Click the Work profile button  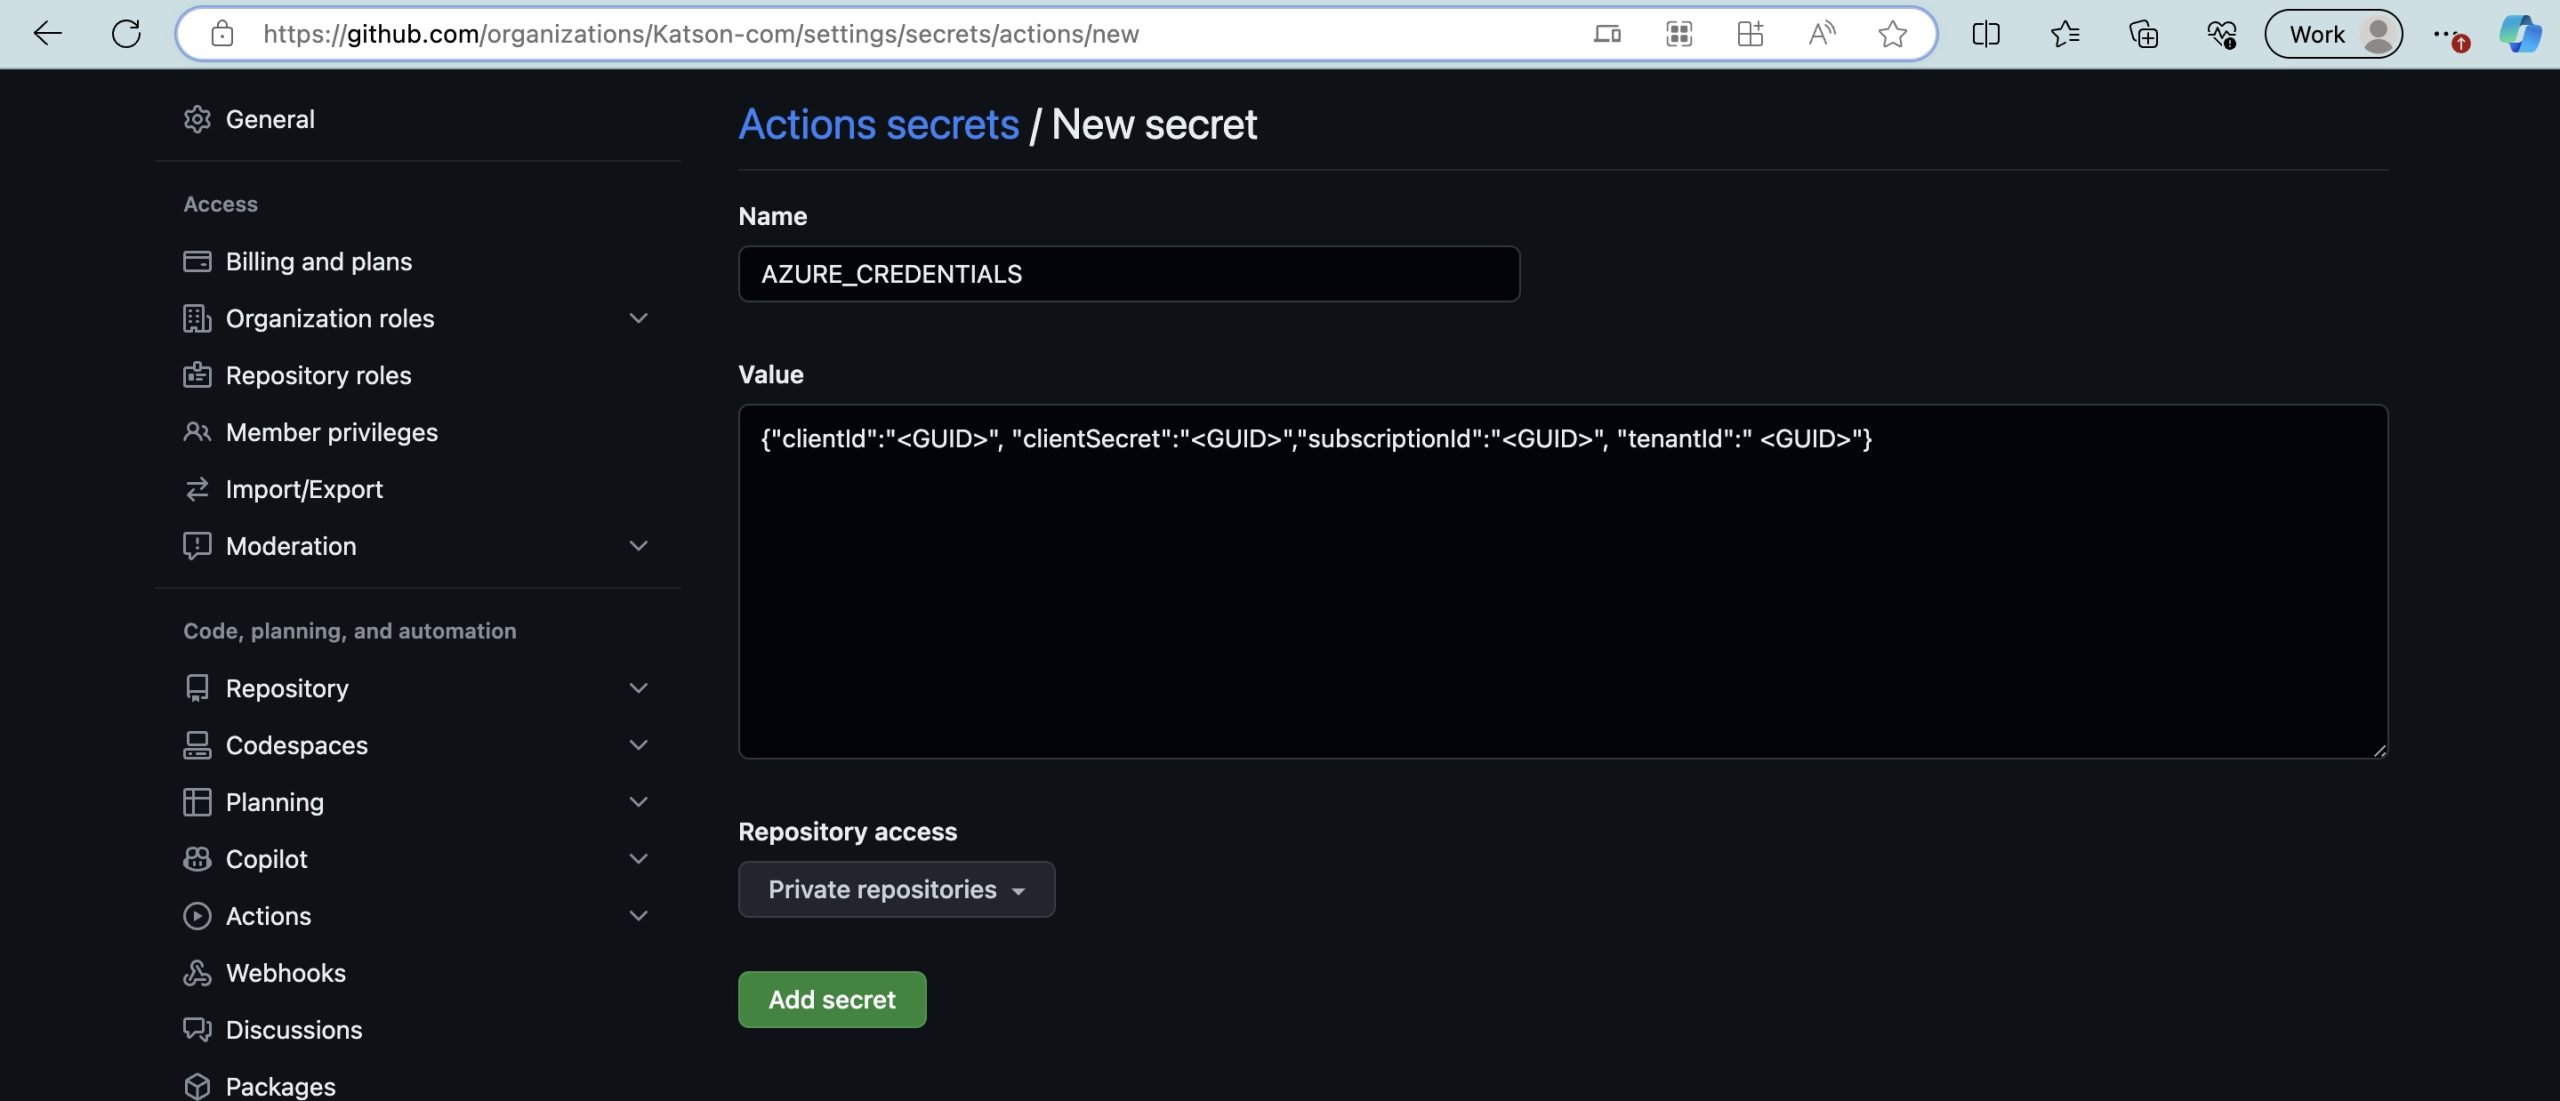[2333, 34]
